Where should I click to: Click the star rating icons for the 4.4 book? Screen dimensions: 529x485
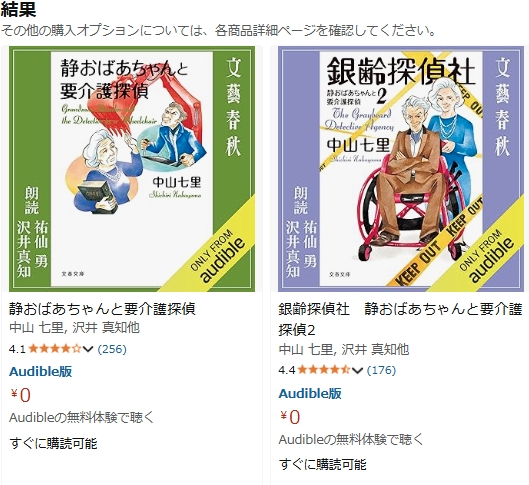click(x=324, y=370)
